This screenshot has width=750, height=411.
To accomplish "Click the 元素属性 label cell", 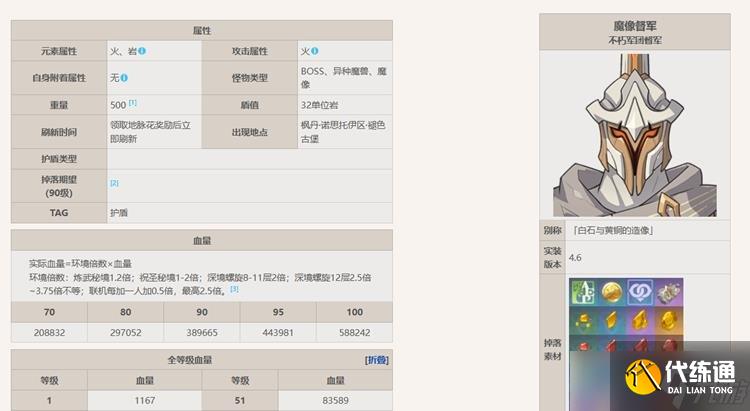I will [59, 51].
